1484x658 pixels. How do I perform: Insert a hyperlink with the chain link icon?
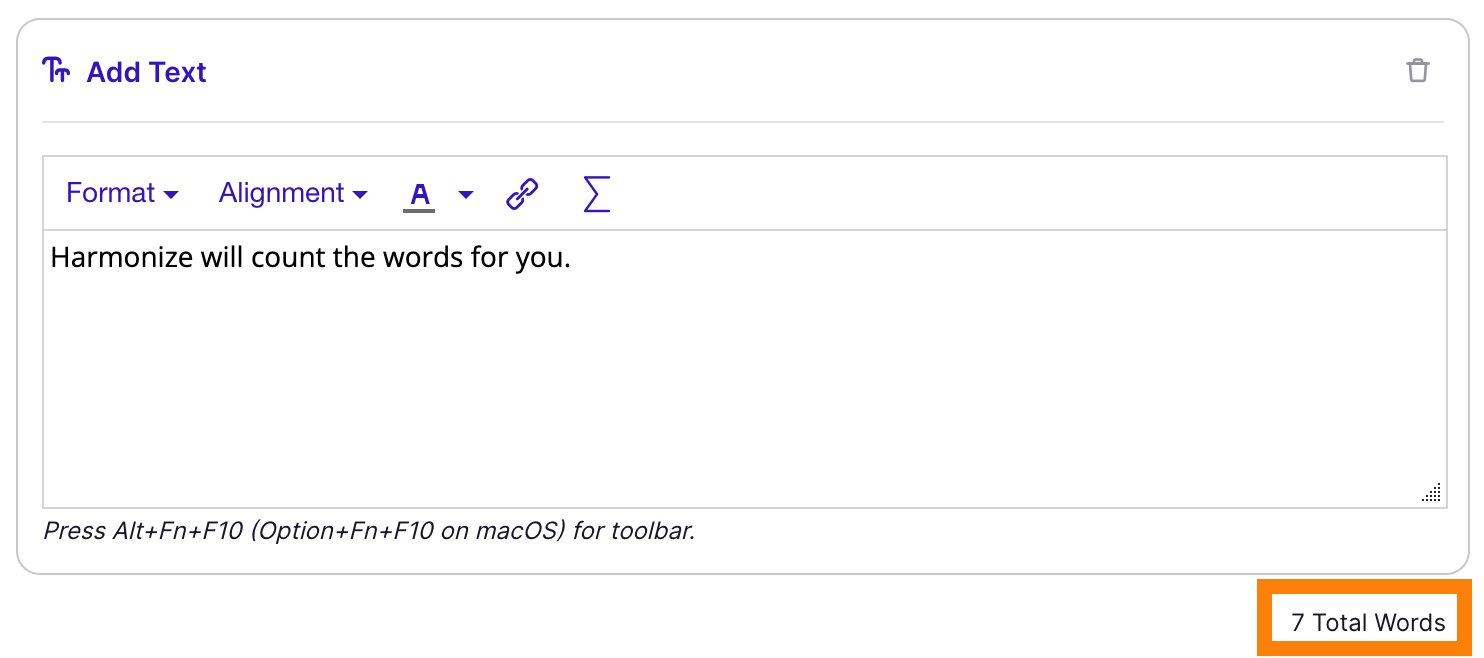[522, 193]
